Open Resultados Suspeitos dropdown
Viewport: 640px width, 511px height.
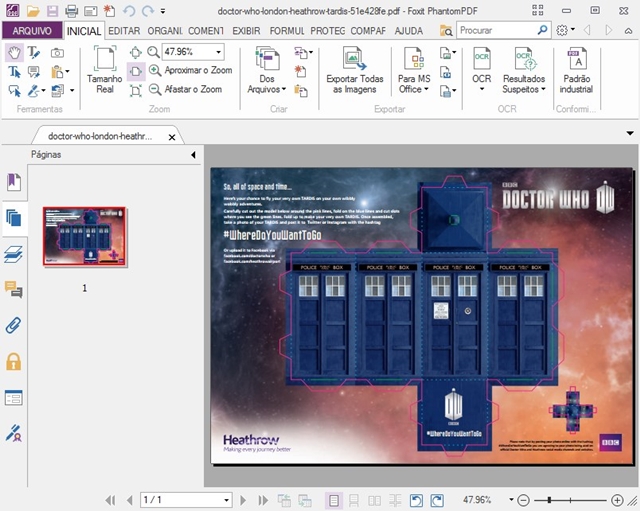[x=524, y=70]
